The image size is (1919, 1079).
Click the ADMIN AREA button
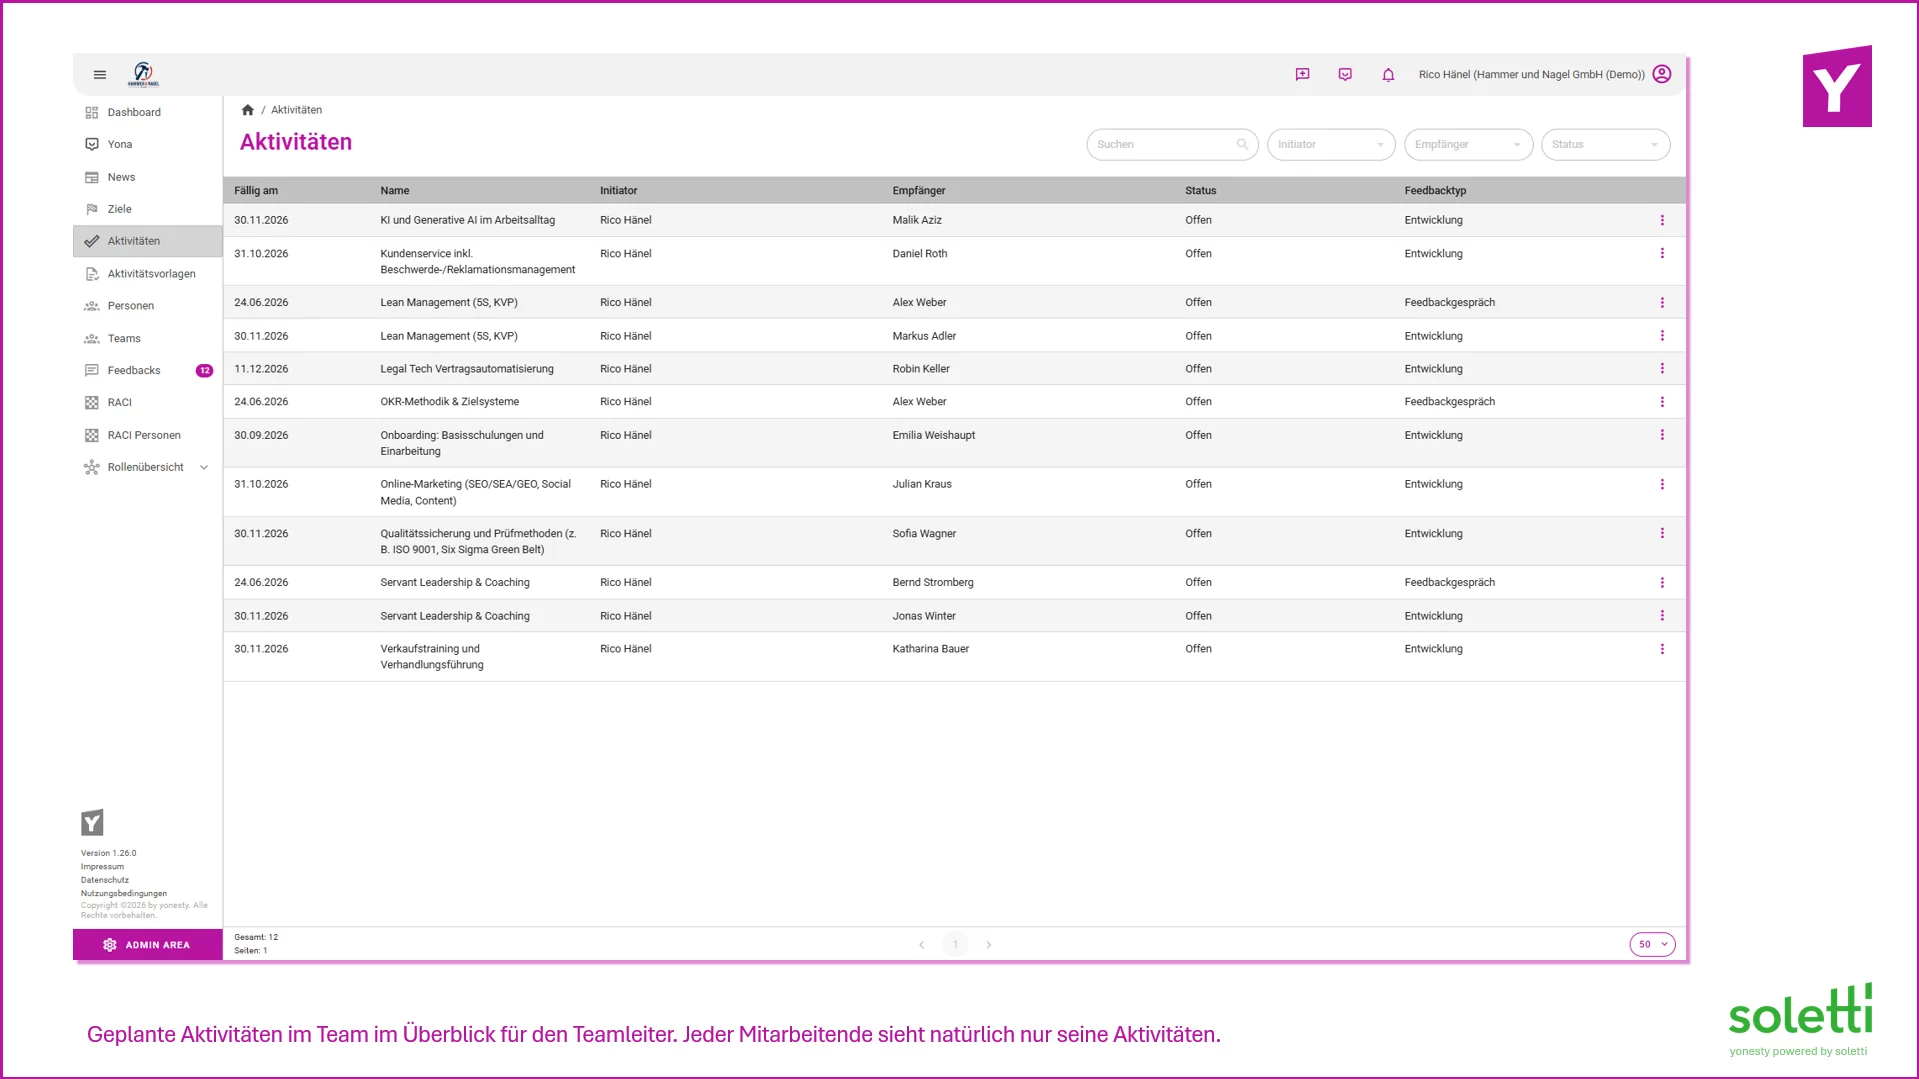[x=148, y=945]
